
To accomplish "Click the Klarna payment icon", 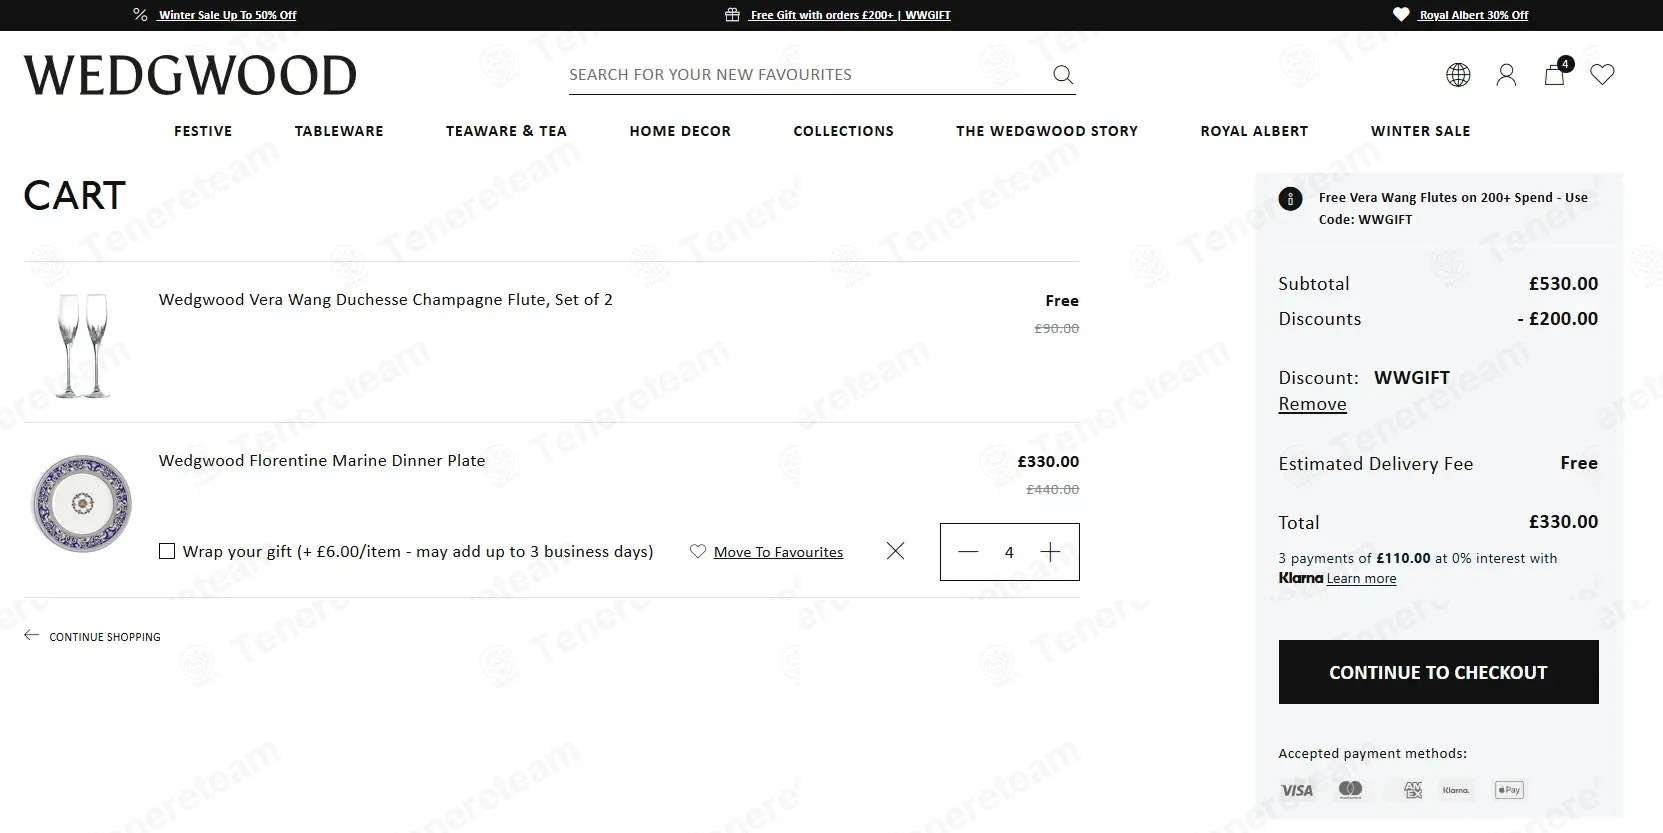I will (x=1456, y=790).
